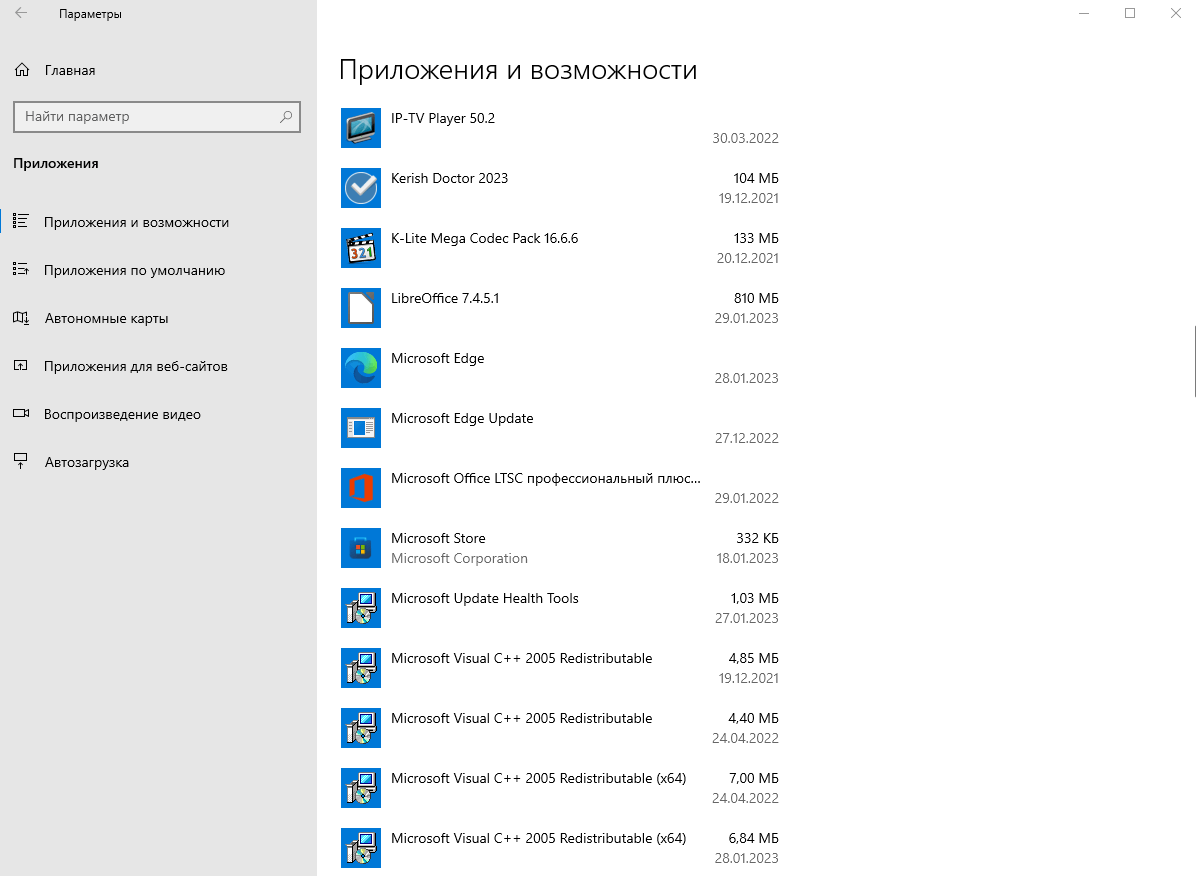Image resolution: width=1196 pixels, height=876 pixels.
Task: Click icon of Visual C++ 2005 (x64) 7,00 МБ
Action: click(361, 788)
